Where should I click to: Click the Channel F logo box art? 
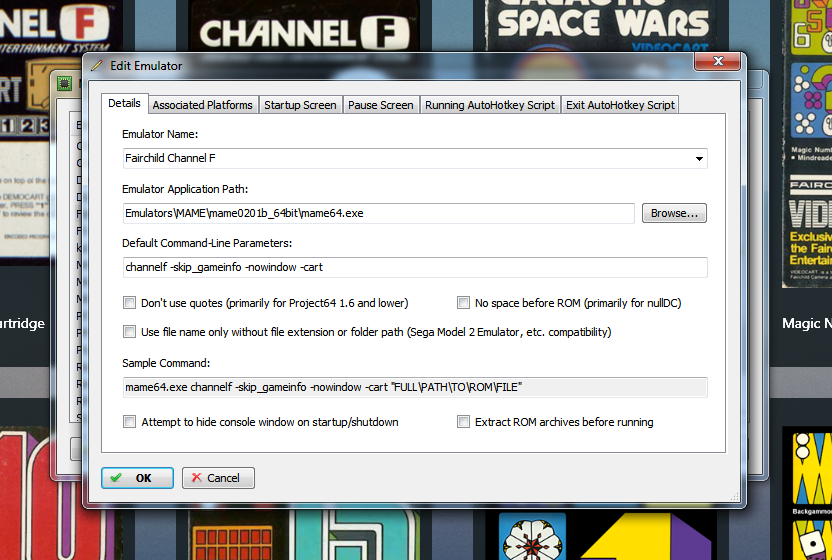(x=305, y=26)
